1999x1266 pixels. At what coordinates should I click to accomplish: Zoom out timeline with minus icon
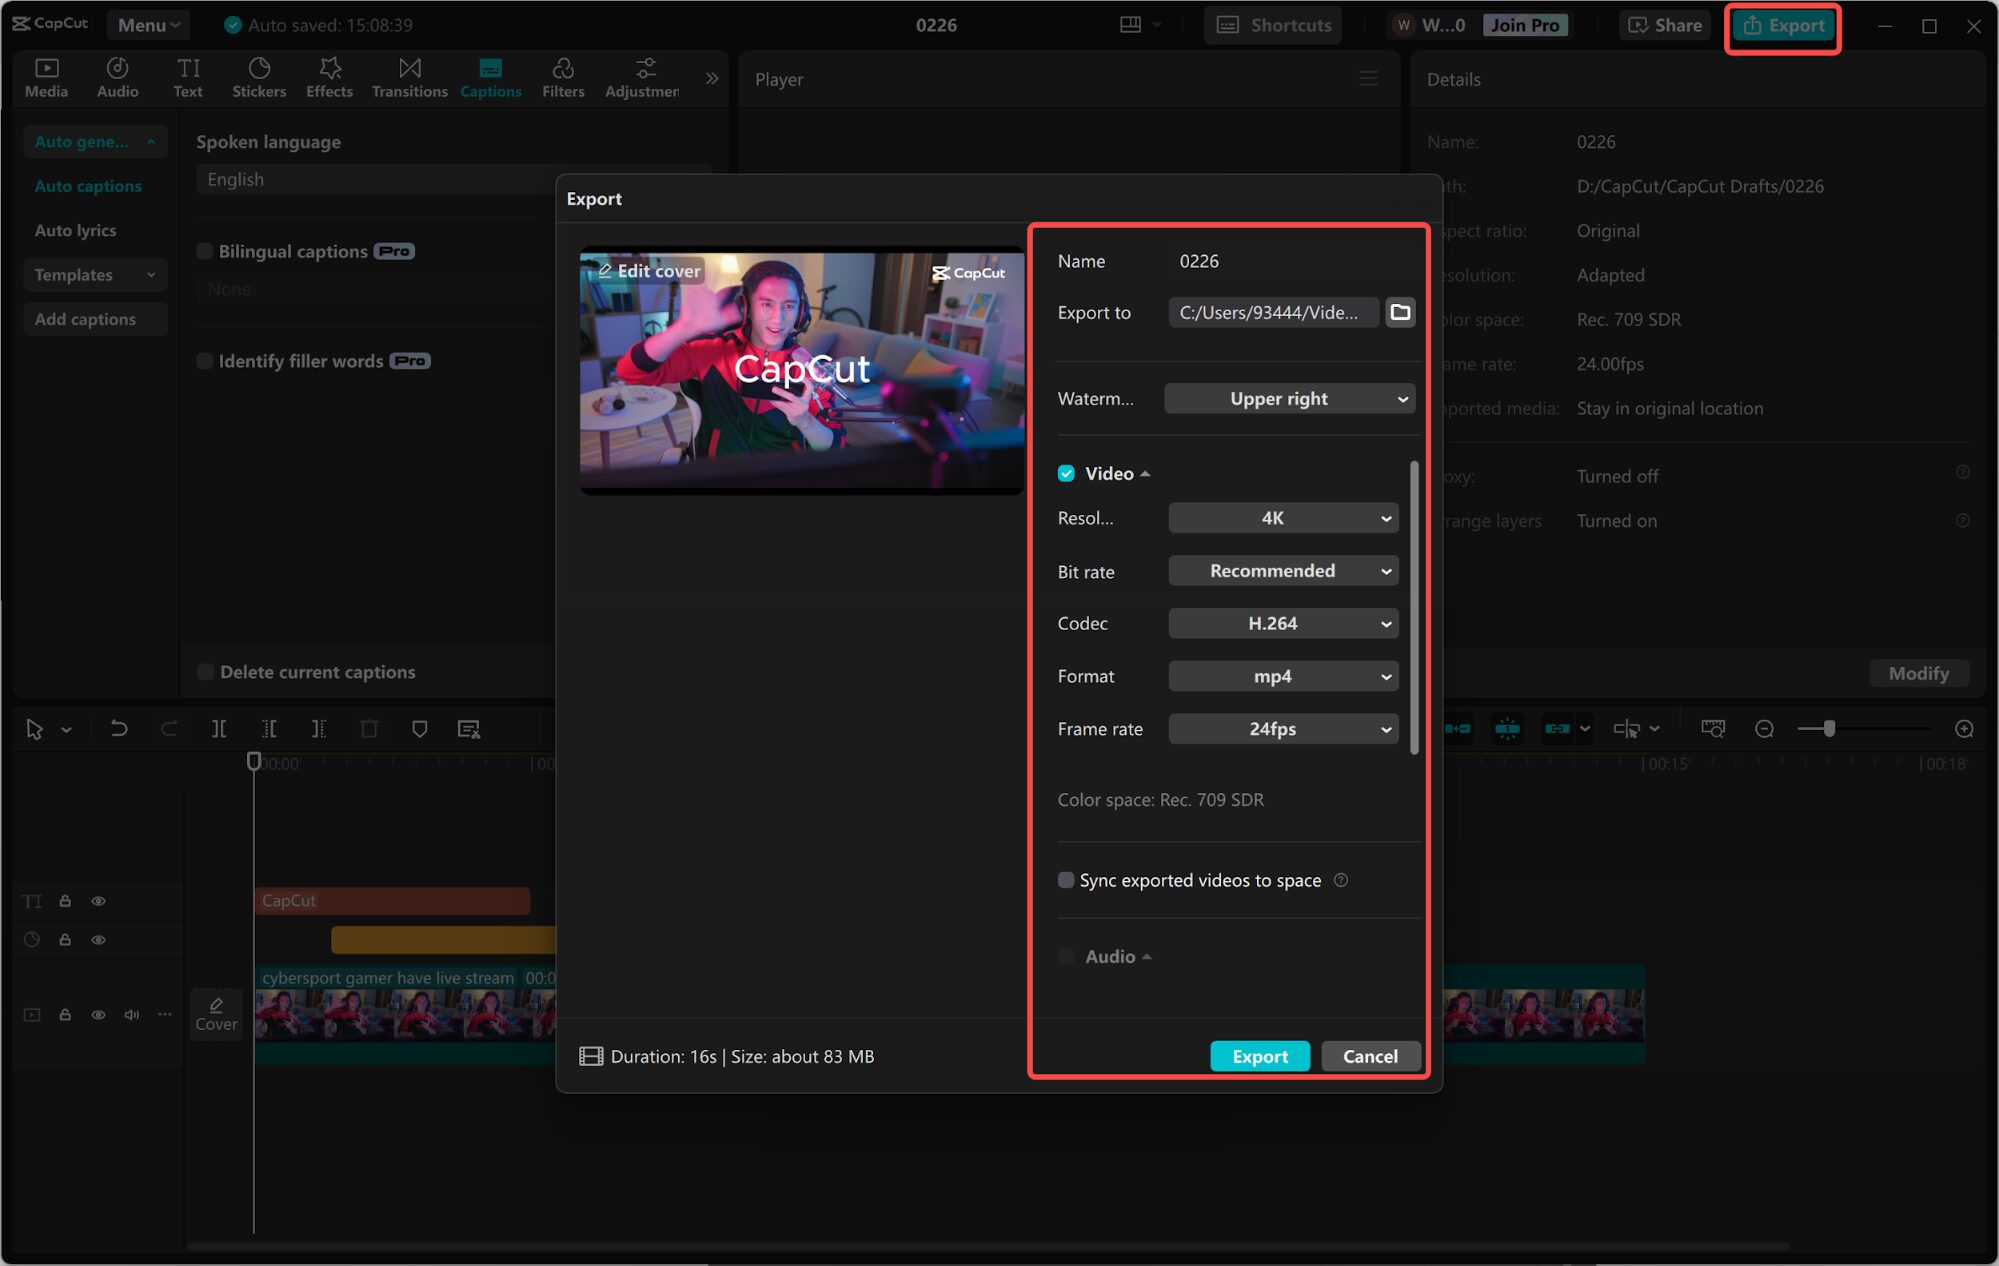[x=1764, y=729]
